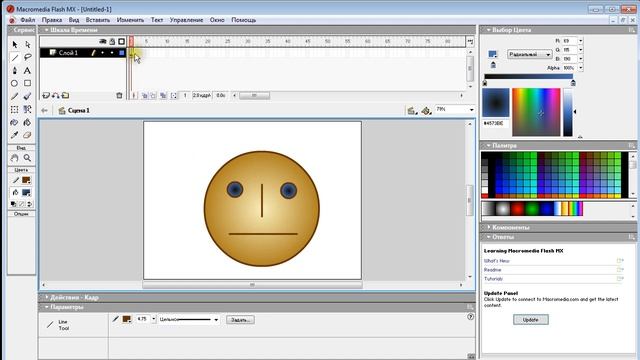
Task: Toggle lock all layers padlock icon
Action: pyautogui.click(x=112, y=42)
